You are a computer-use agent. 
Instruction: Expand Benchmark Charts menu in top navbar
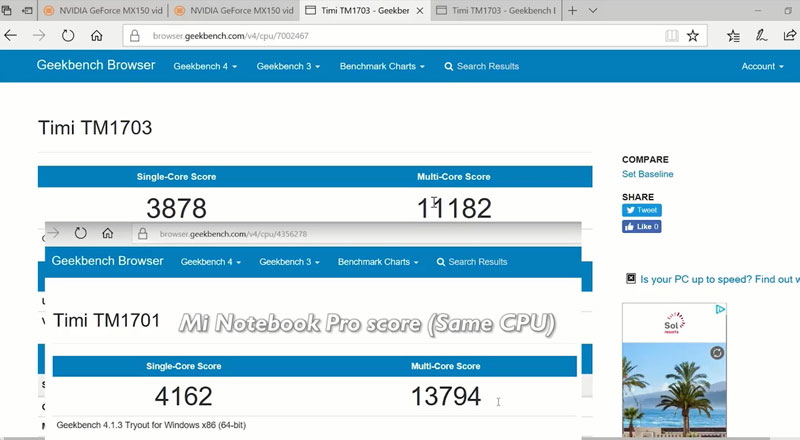click(x=382, y=66)
